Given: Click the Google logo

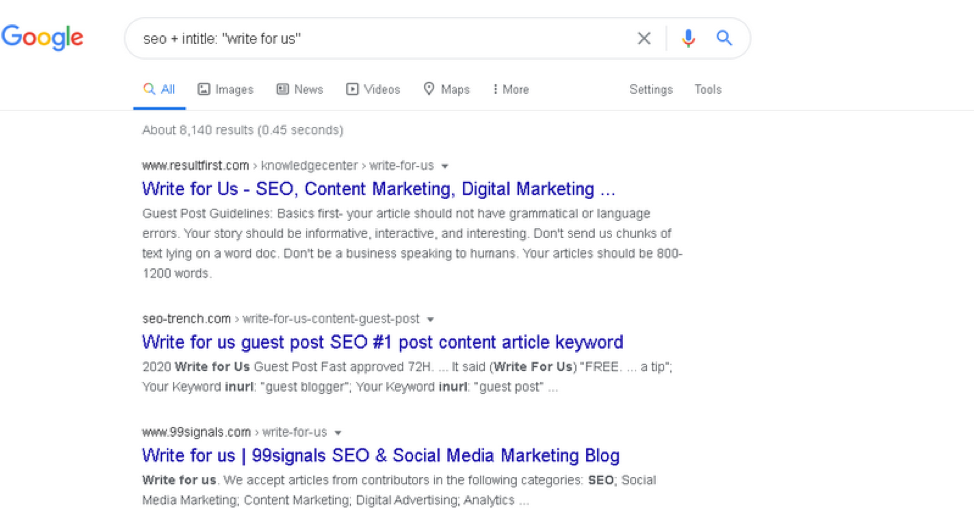Looking at the screenshot, I should (x=42, y=38).
